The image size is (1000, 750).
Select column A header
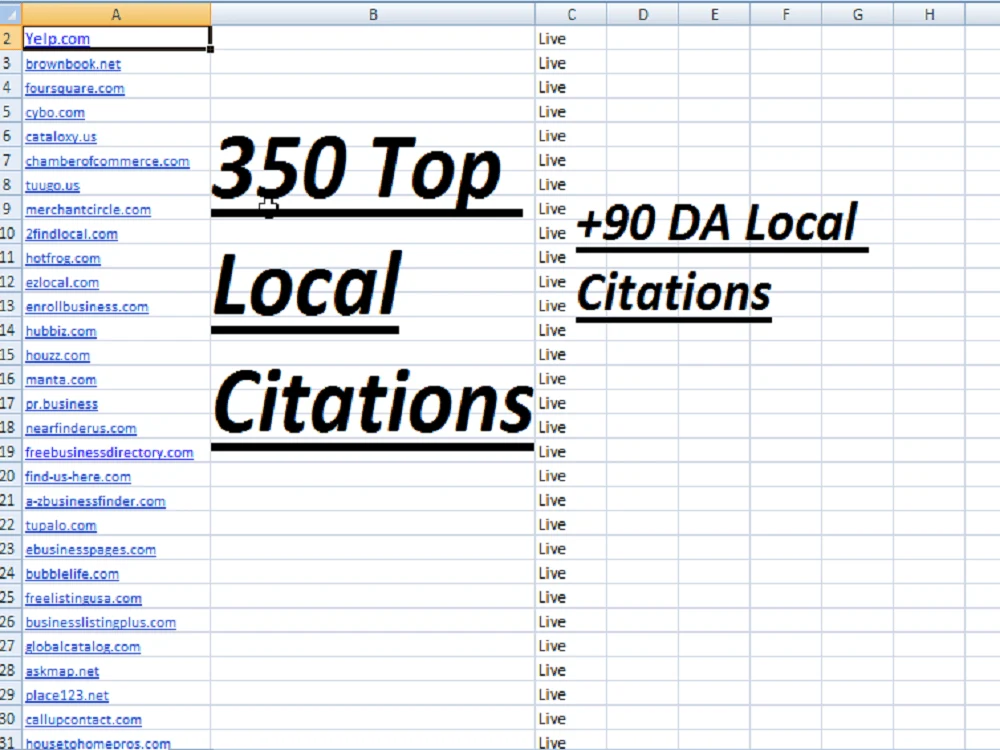(116, 14)
